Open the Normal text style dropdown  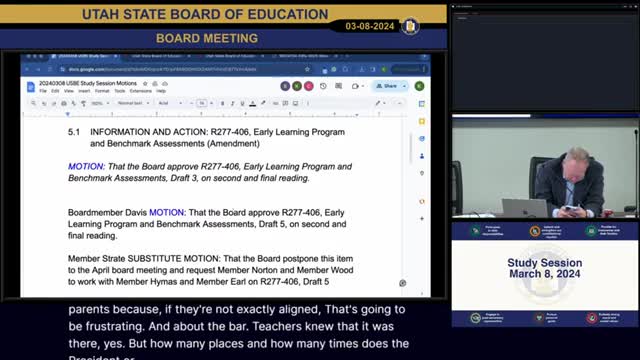click(133, 103)
